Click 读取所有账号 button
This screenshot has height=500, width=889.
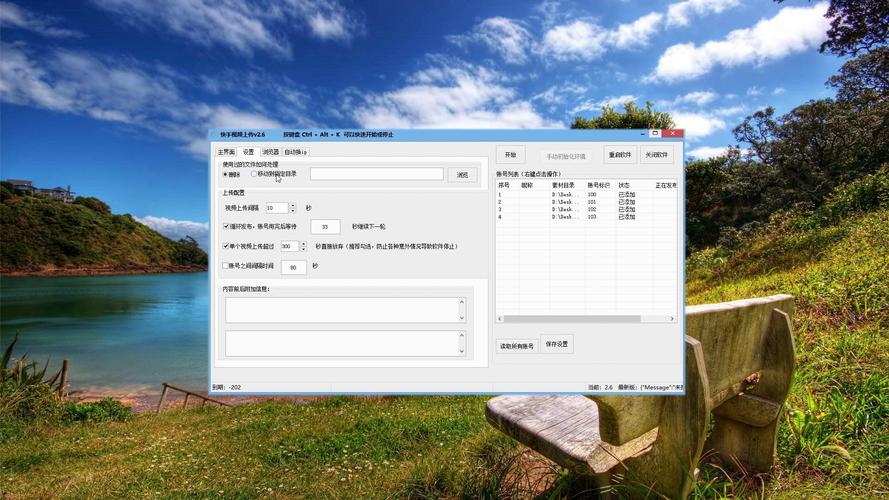click(517, 345)
